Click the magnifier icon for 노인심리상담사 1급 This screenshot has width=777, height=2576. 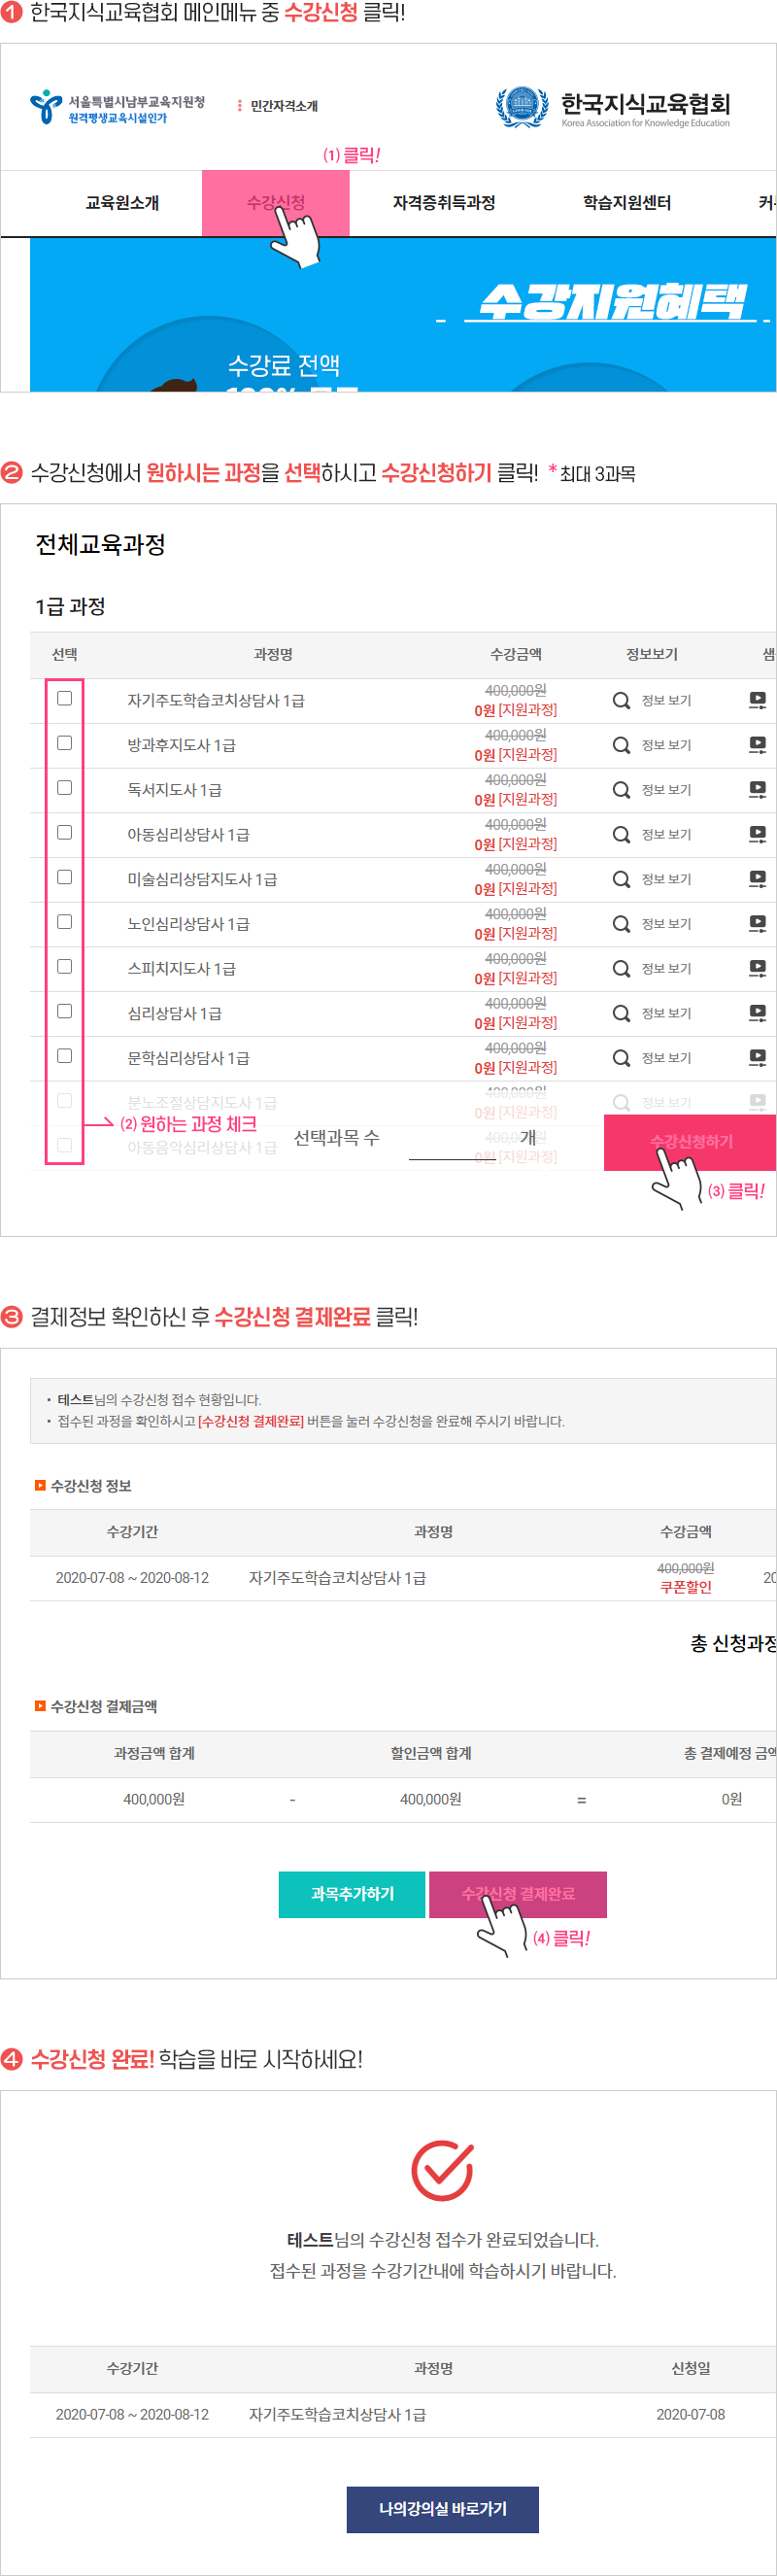pos(621,924)
